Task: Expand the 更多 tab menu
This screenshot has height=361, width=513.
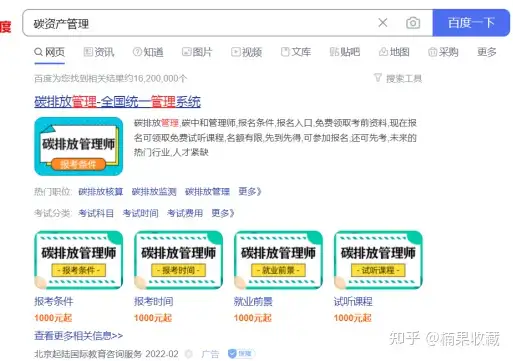Action: pyautogui.click(x=487, y=52)
